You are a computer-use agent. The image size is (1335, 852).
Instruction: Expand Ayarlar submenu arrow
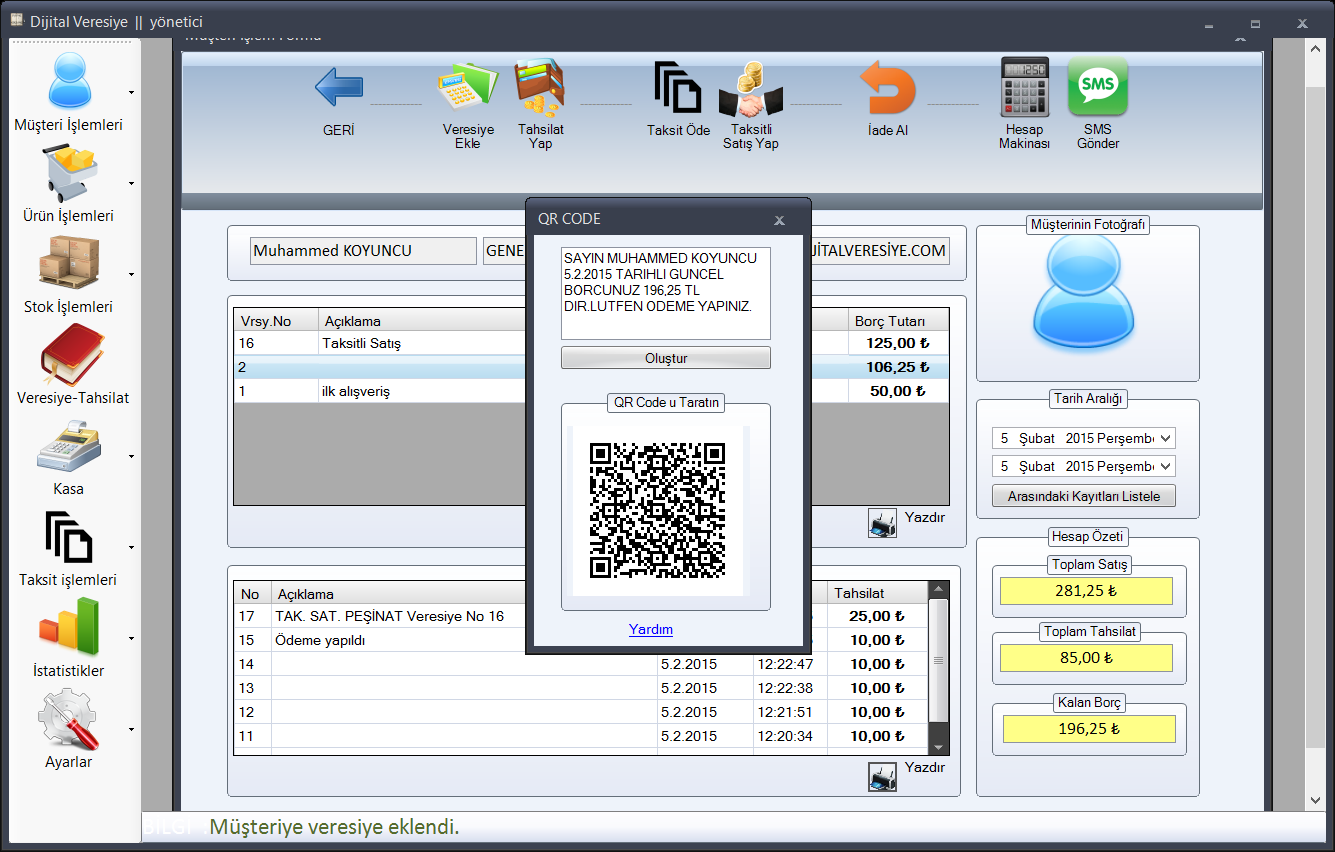pyautogui.click(x=131, y=729)
